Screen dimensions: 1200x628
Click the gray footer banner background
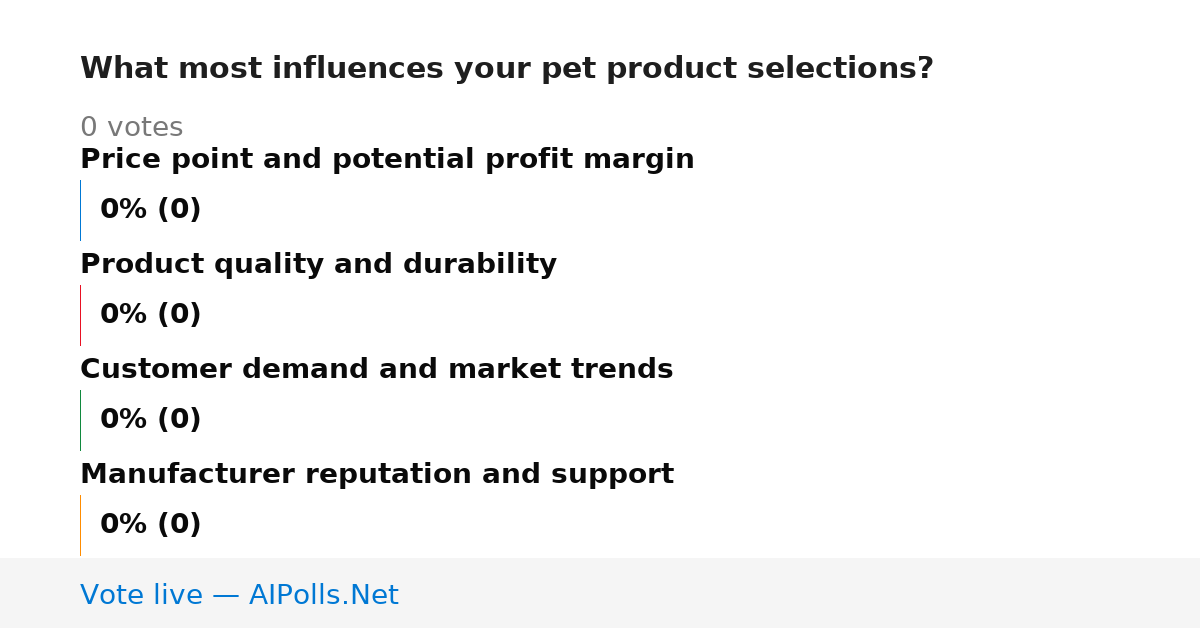point(800,593)
